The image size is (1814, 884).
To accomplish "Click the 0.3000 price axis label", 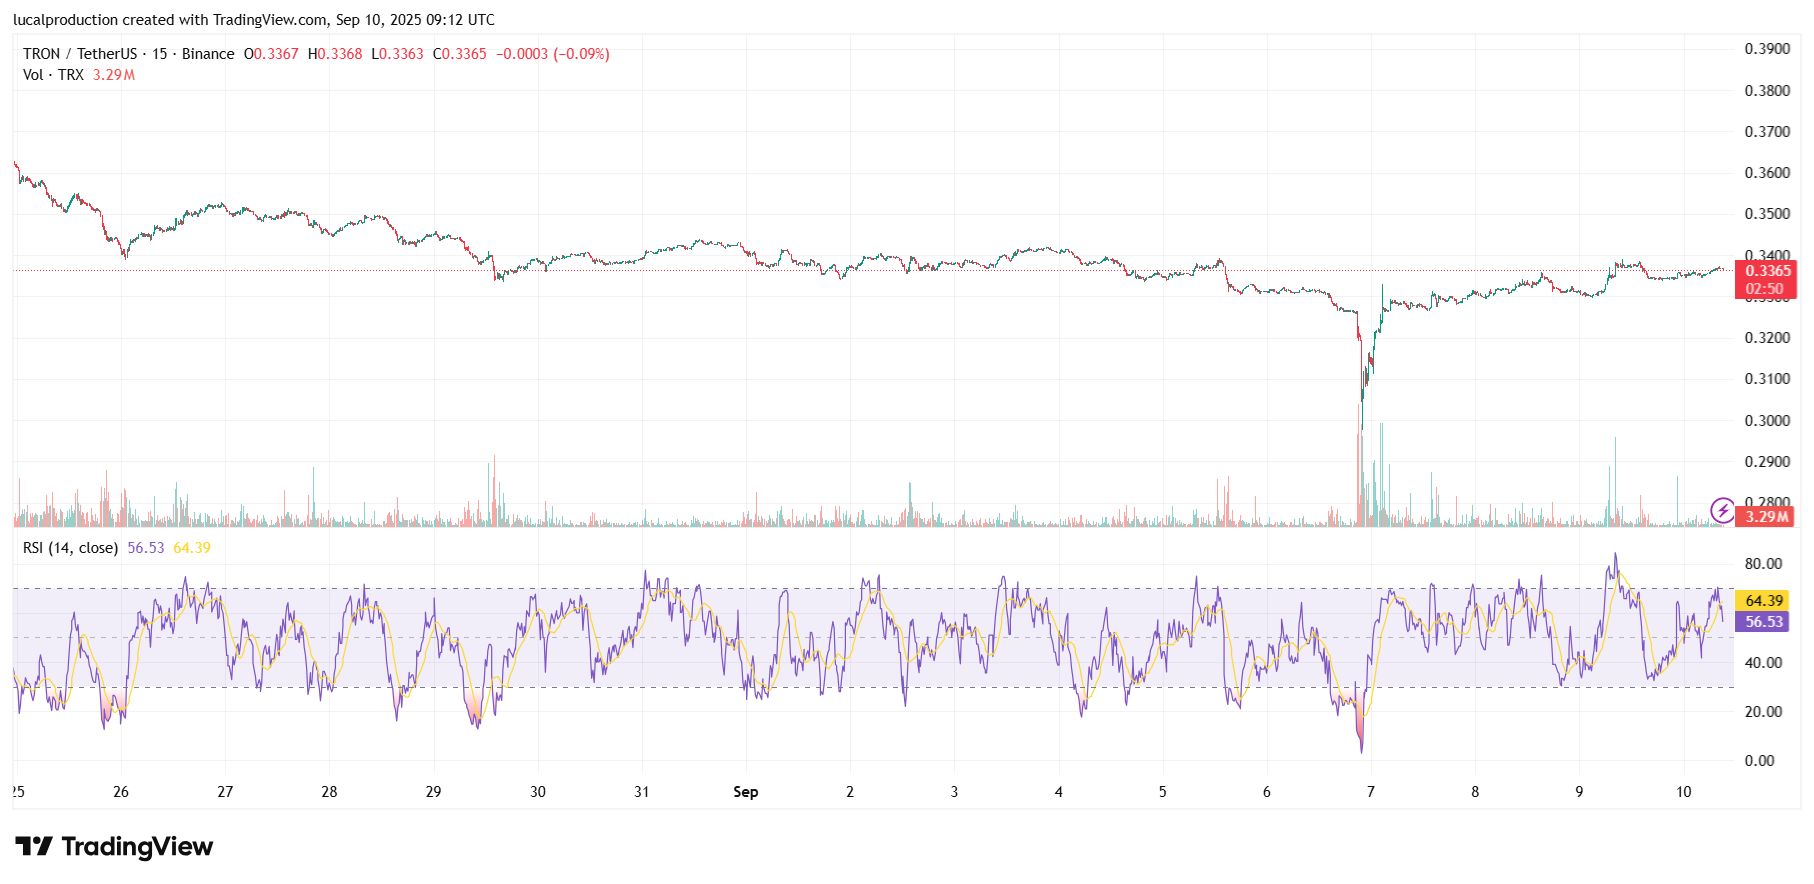I will pos(1767,421).
